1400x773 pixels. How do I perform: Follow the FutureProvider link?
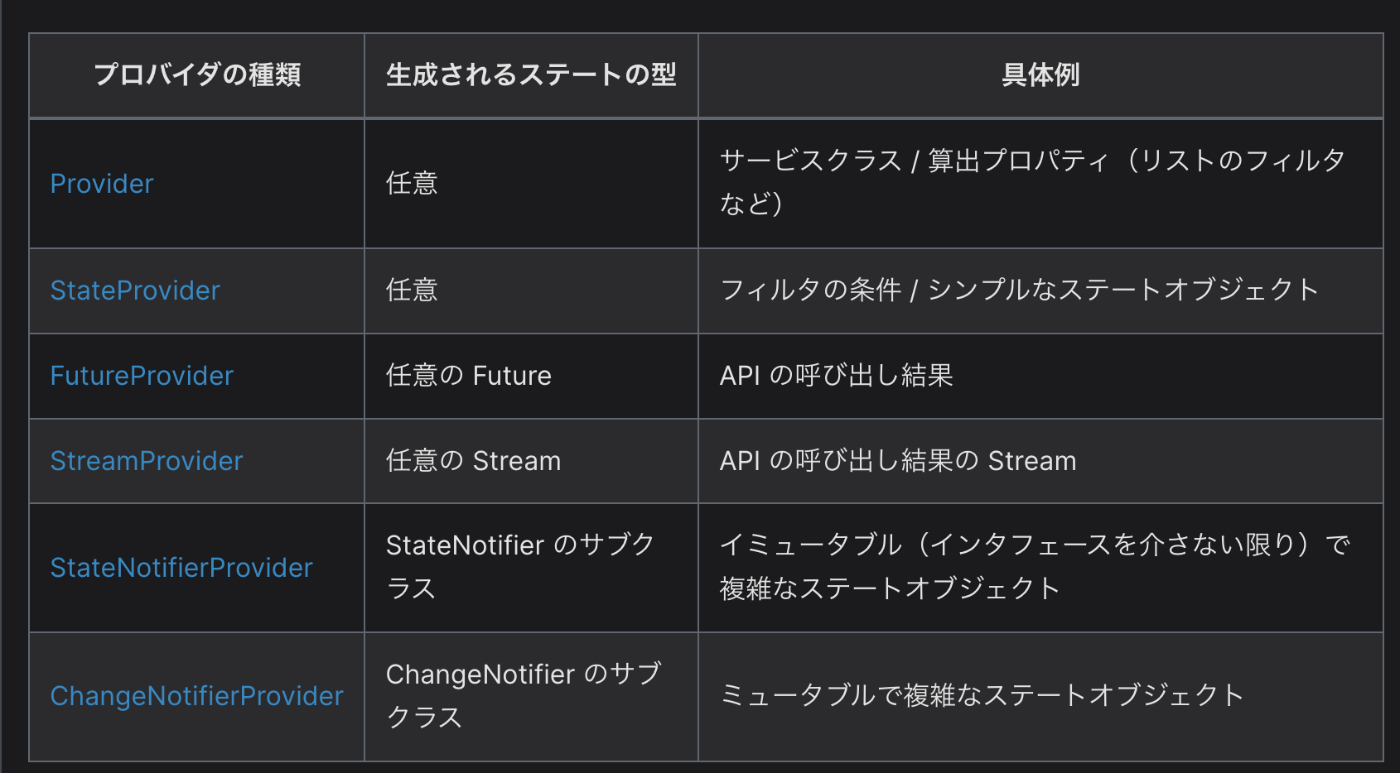pyautogui.click(x=142, y=376)
